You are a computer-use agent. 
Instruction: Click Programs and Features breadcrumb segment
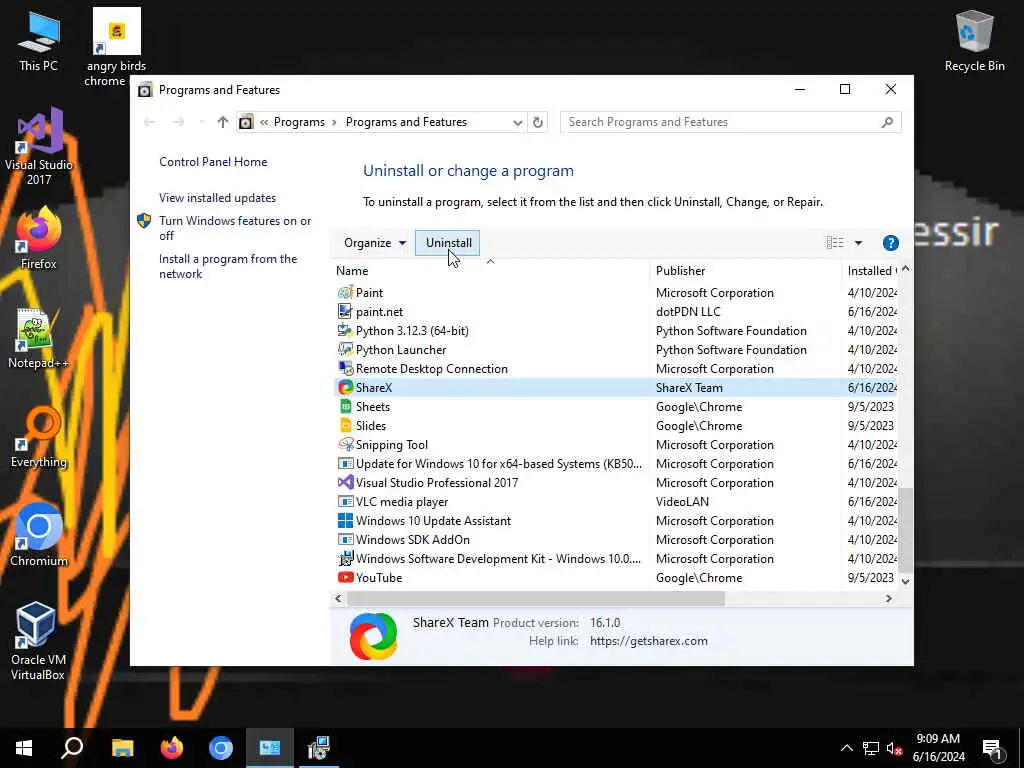pos(406,122)
